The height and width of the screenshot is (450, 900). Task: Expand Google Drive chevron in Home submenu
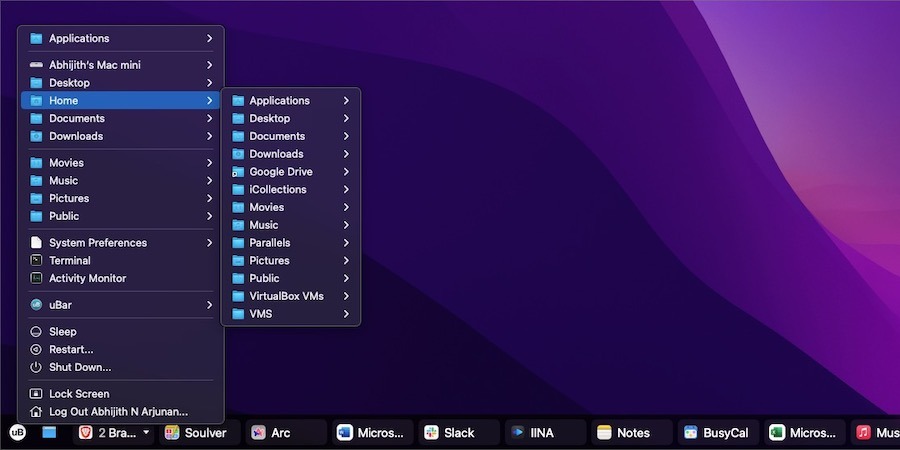[346, 172]
